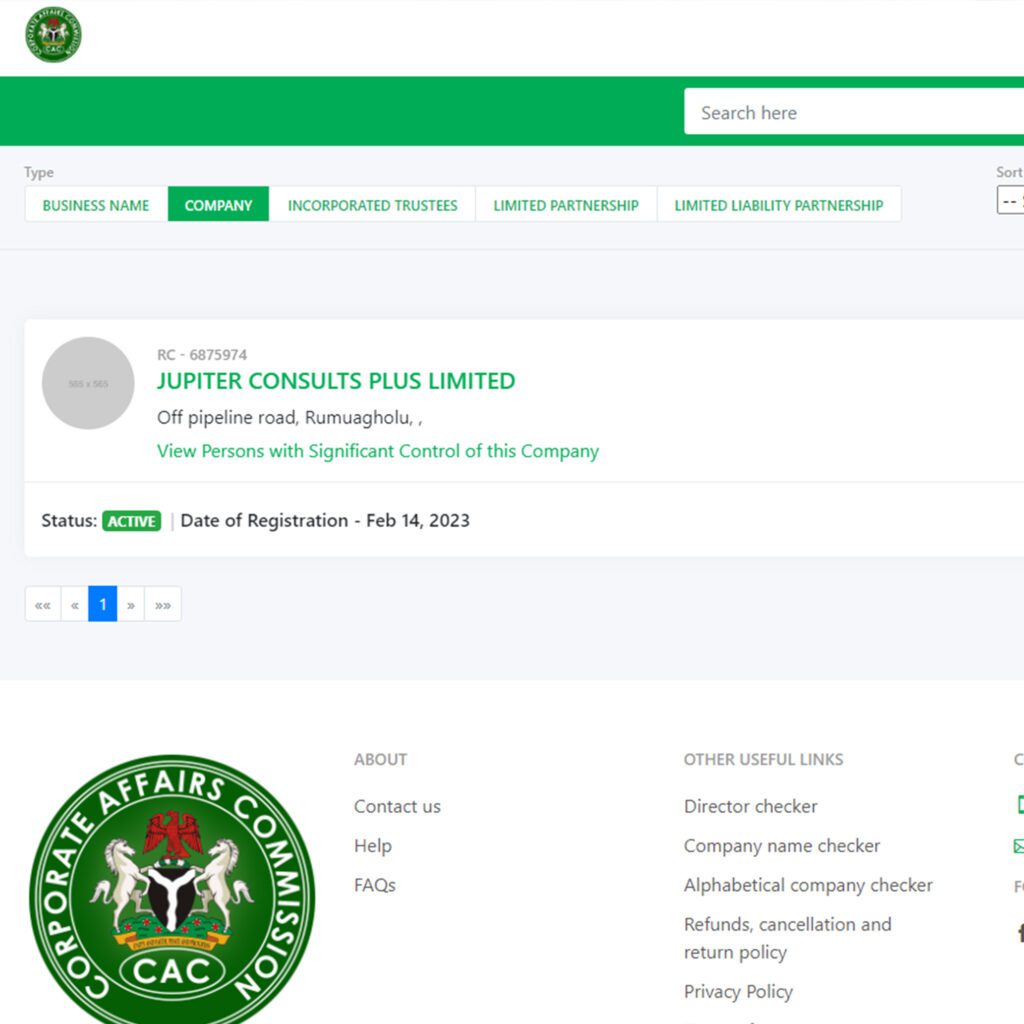Image resolution: width=1024 pixels, height=1024 pixels.
Task: Jump to last page of results
Action: click(x=163, y=604)
